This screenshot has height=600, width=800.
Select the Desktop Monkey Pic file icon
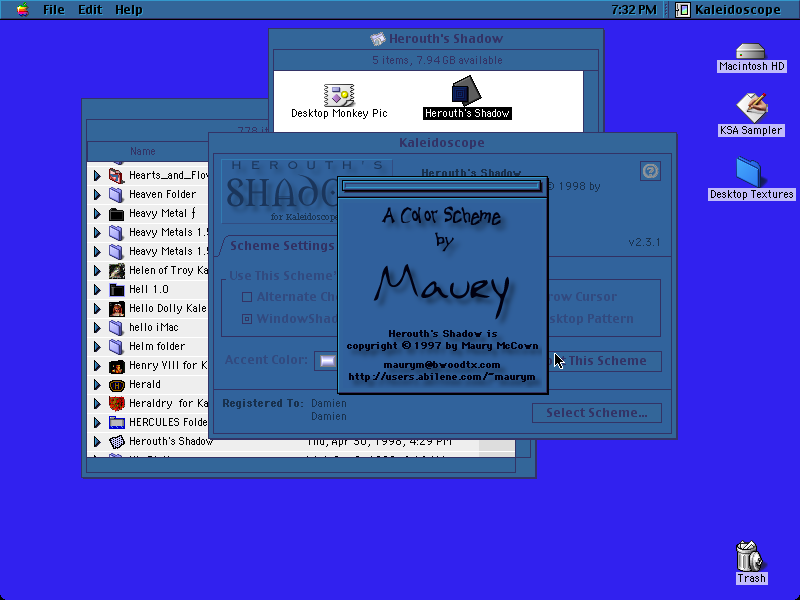(339, 95)
